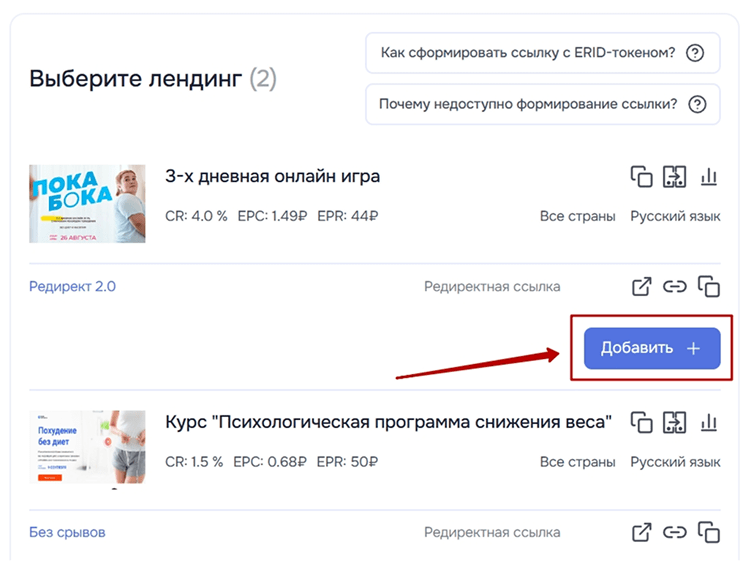Open the Редирект 2.0 link
This screenshot has width=750, height=561.
(72, 286)
